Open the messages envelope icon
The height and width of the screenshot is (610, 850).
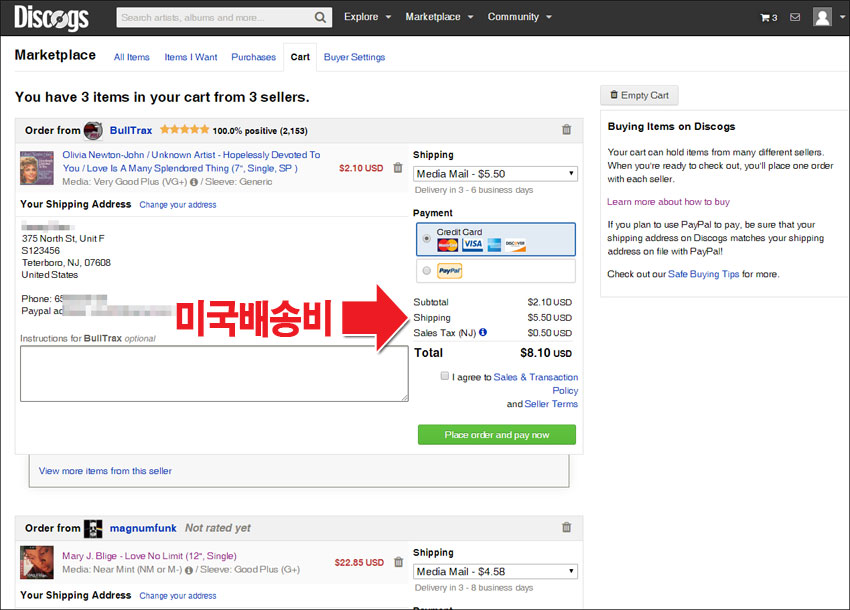coord(795,17)
